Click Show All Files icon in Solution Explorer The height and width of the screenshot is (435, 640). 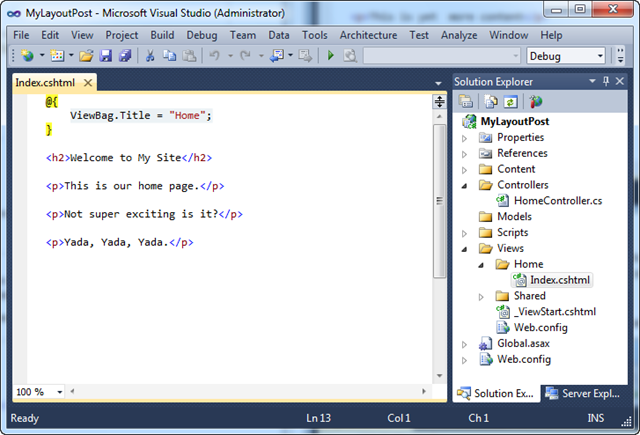[x=491, y=102]
